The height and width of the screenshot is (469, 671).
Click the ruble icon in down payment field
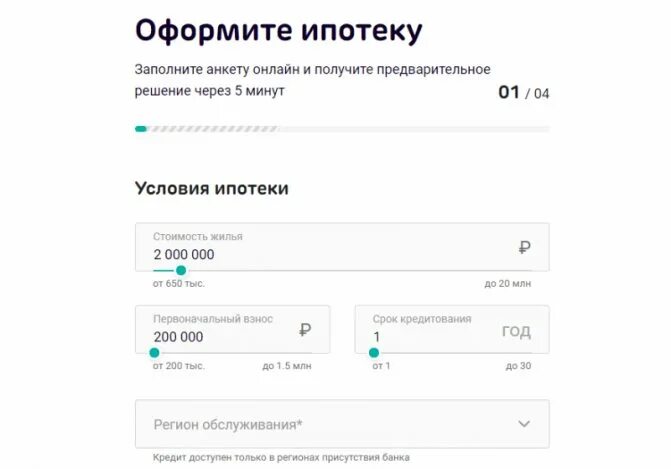pyautogui.click(x=305, y=330)
